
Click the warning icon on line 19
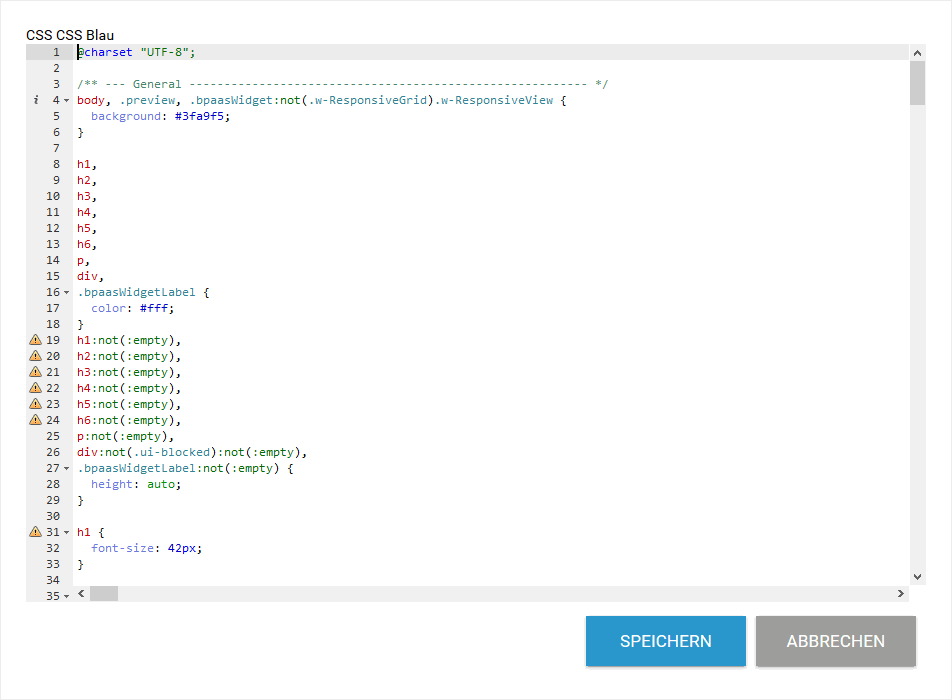tap(36, 340)
